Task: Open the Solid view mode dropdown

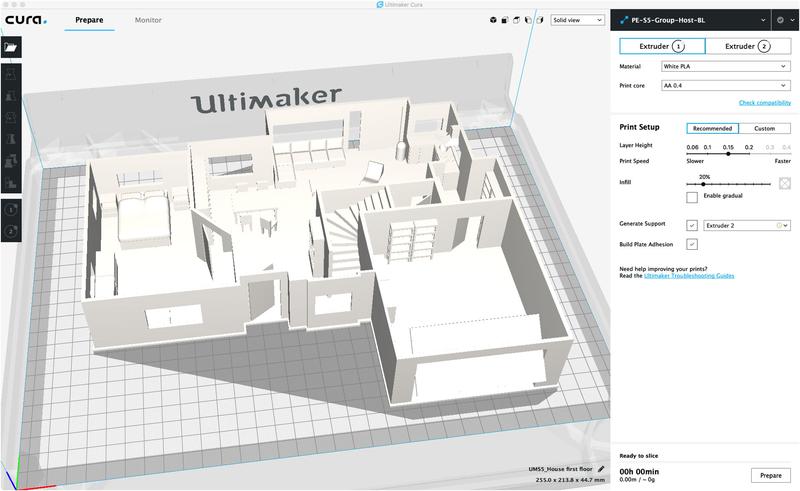Action: [578, 19]
